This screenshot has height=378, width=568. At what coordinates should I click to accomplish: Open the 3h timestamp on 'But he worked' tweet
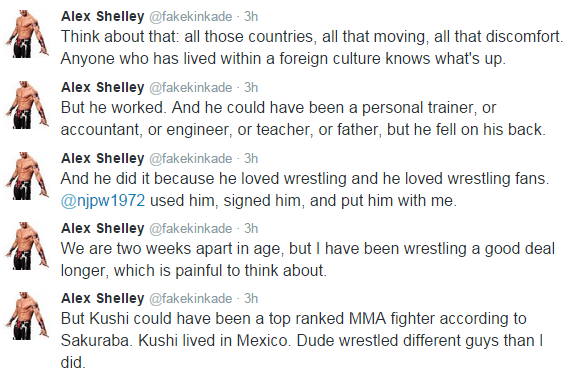(x=251, y=87)
